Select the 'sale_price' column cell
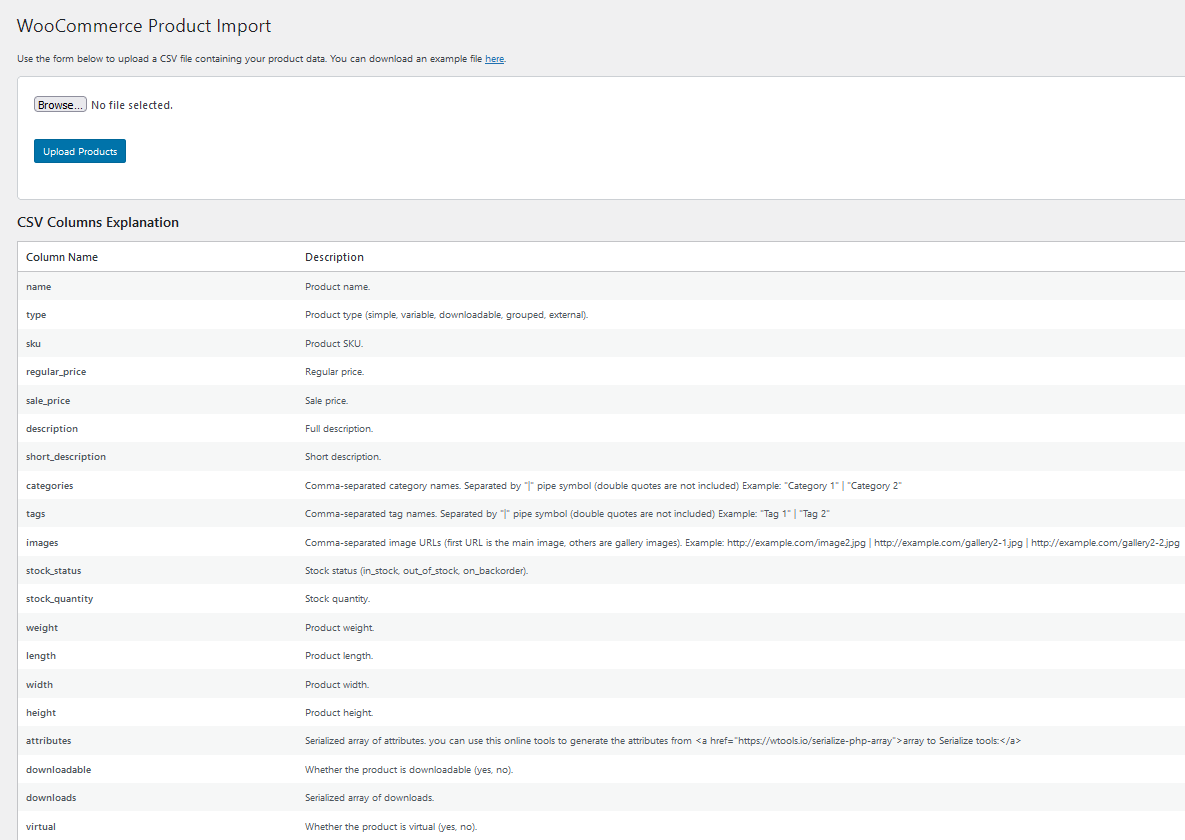The width and height of the screenshot is (1185, 840). (48, 401)
